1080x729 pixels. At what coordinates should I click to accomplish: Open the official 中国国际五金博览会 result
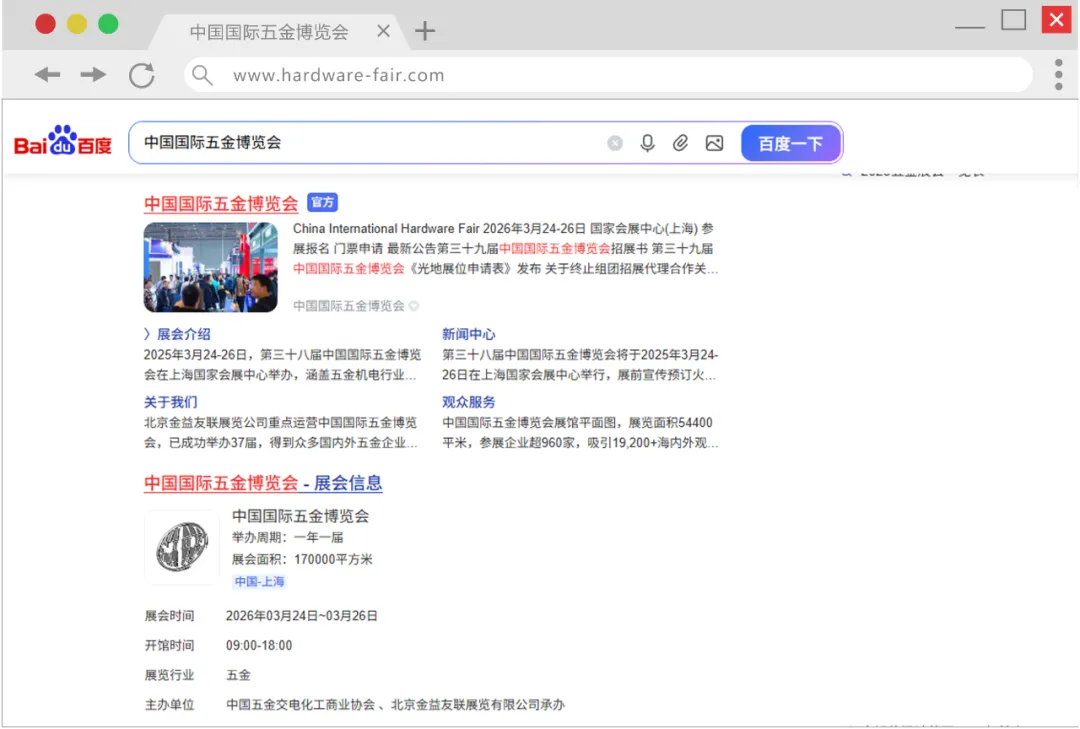221,204
